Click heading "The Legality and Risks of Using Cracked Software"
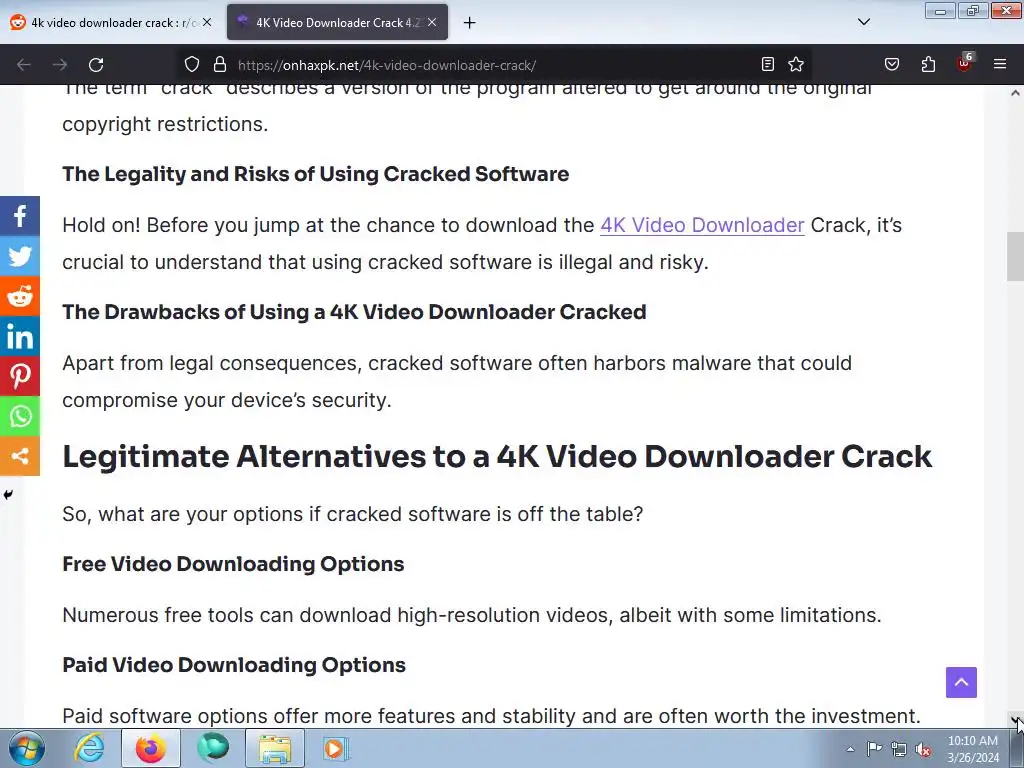The width and height of the screenshot is (1024, 768). pos(315,174)
